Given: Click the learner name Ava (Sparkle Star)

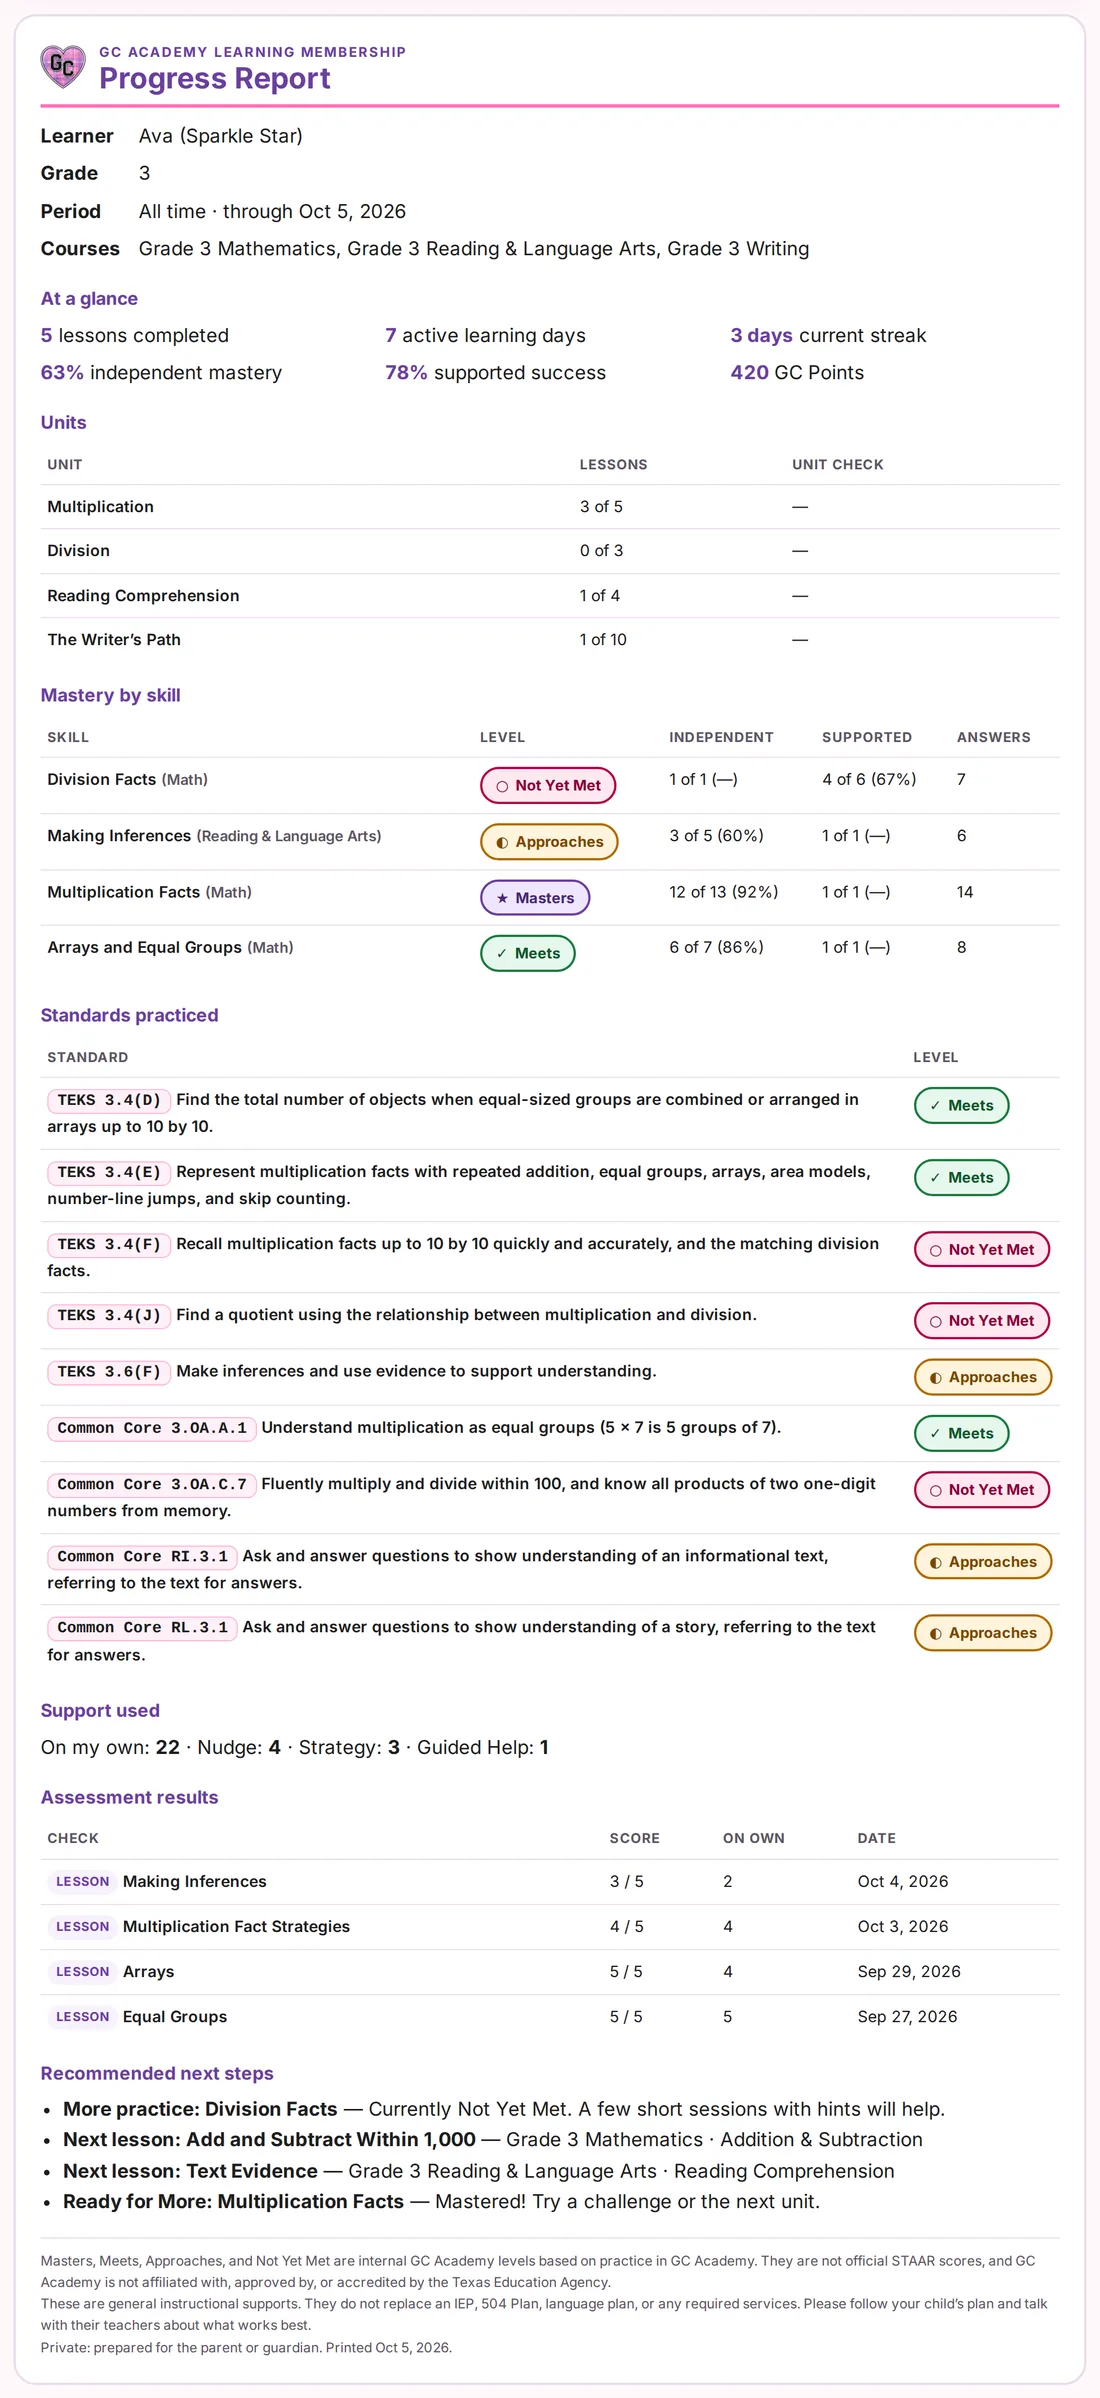Looking at the screenshot, I should (x=220, y=136).
